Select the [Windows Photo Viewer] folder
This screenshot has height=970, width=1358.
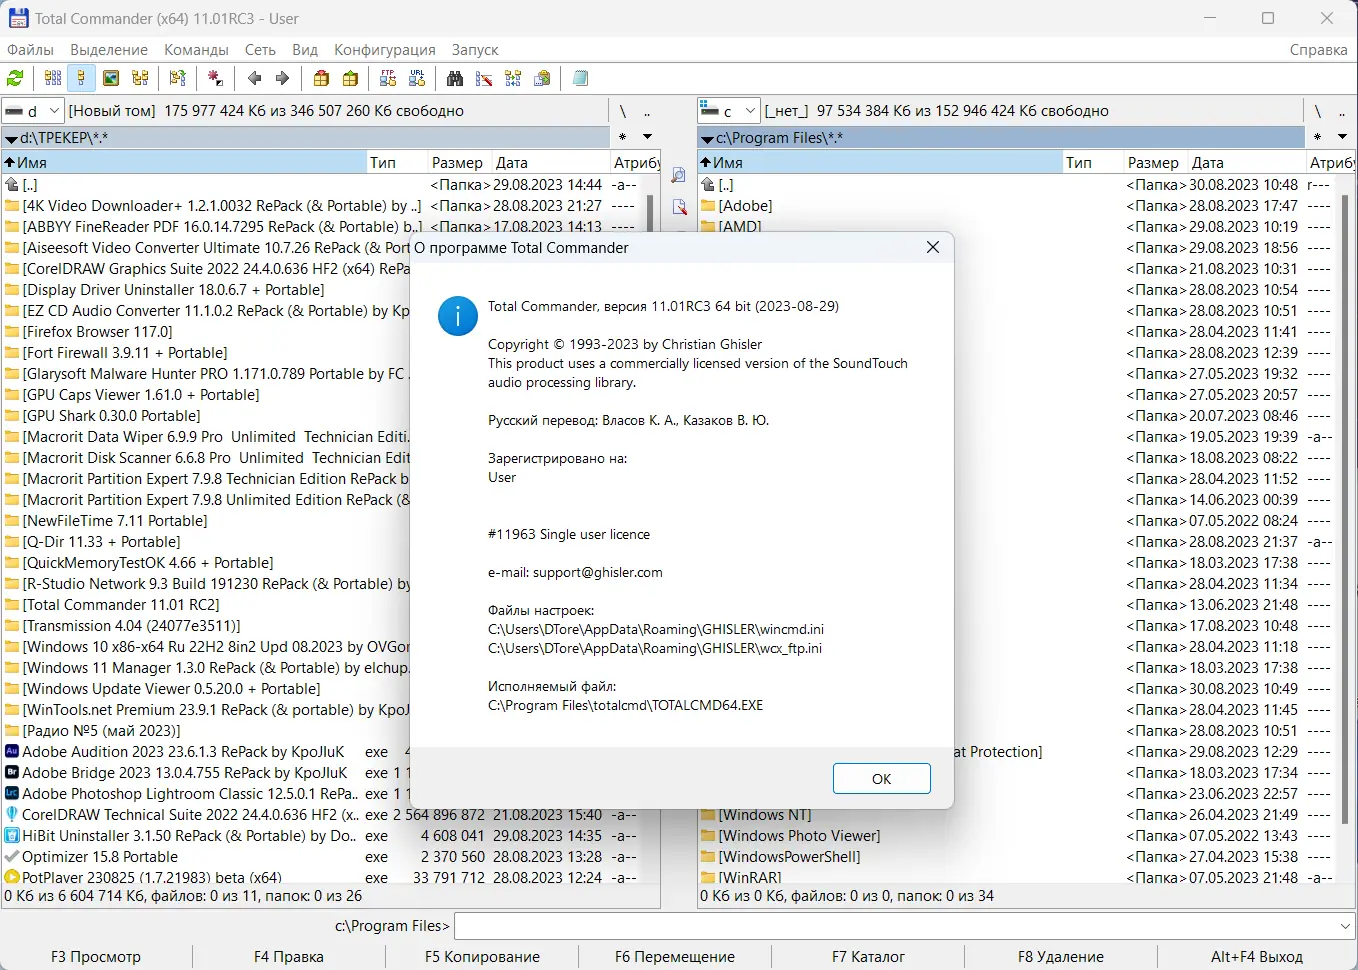799,835
